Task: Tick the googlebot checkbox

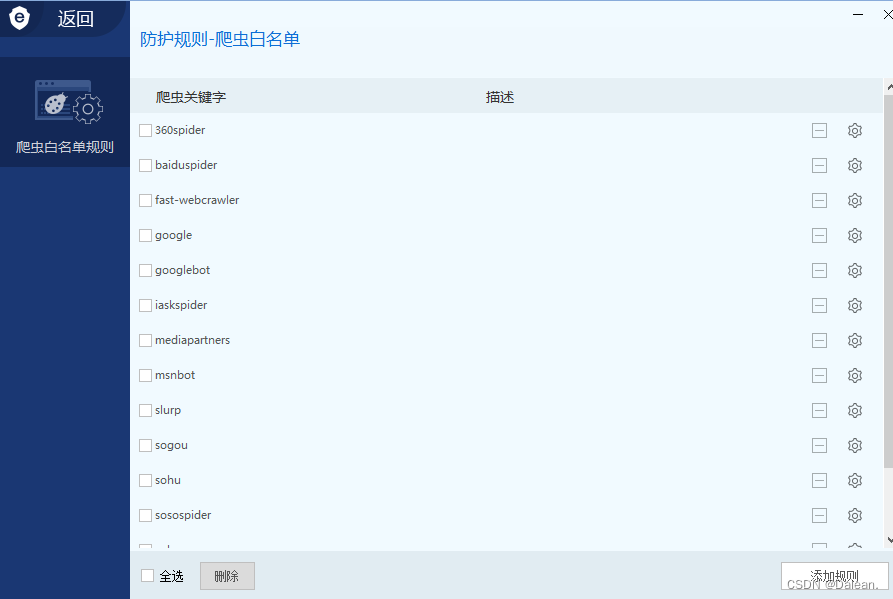Action: pyautogui.click(x=145, y=270)
